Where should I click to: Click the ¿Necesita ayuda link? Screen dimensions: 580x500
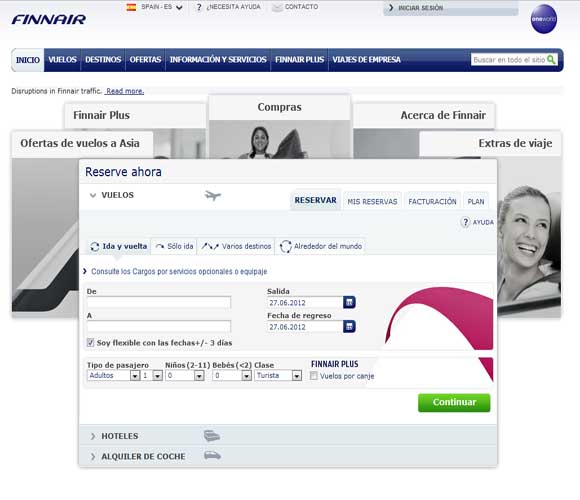point(233,7)
